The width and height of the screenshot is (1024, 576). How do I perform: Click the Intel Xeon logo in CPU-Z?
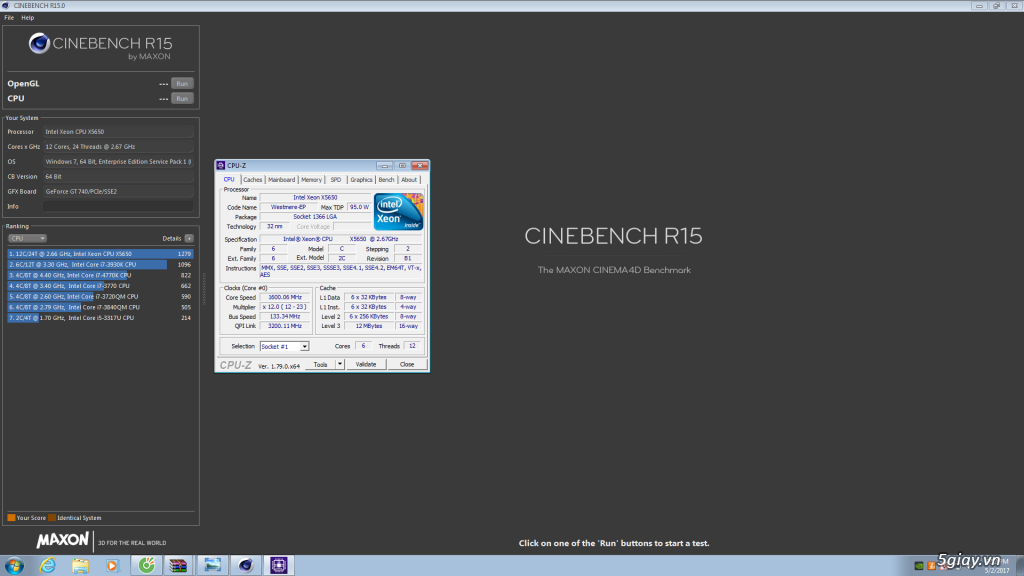398,212
